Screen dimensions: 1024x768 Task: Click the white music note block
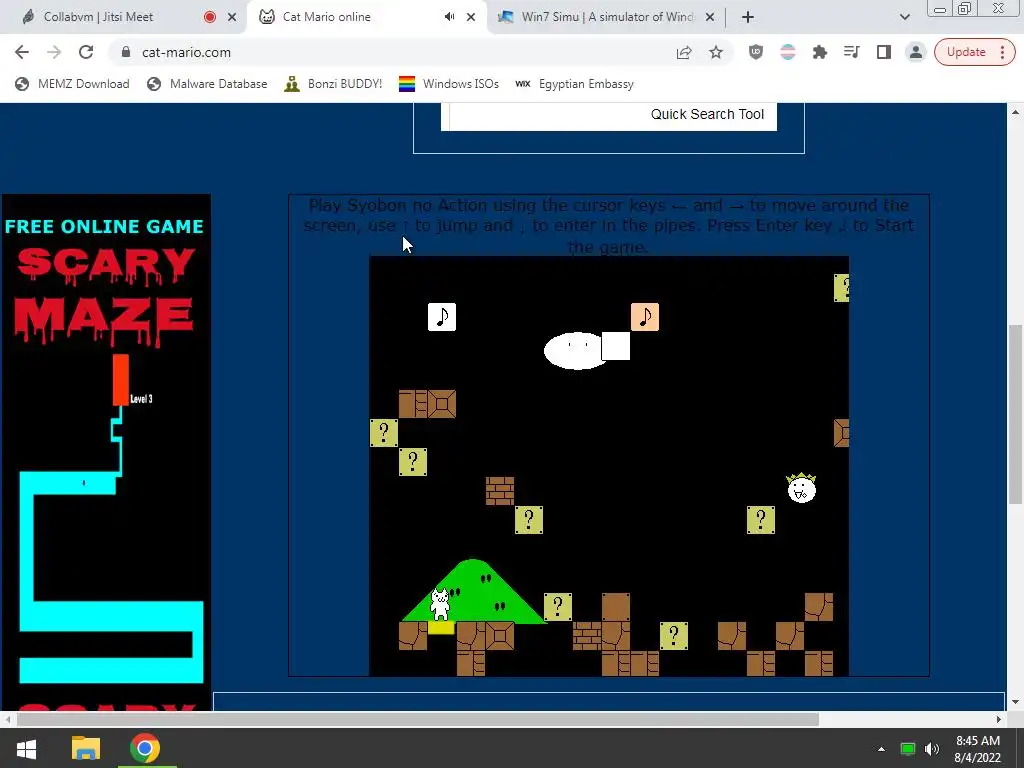tap(442, 317)
